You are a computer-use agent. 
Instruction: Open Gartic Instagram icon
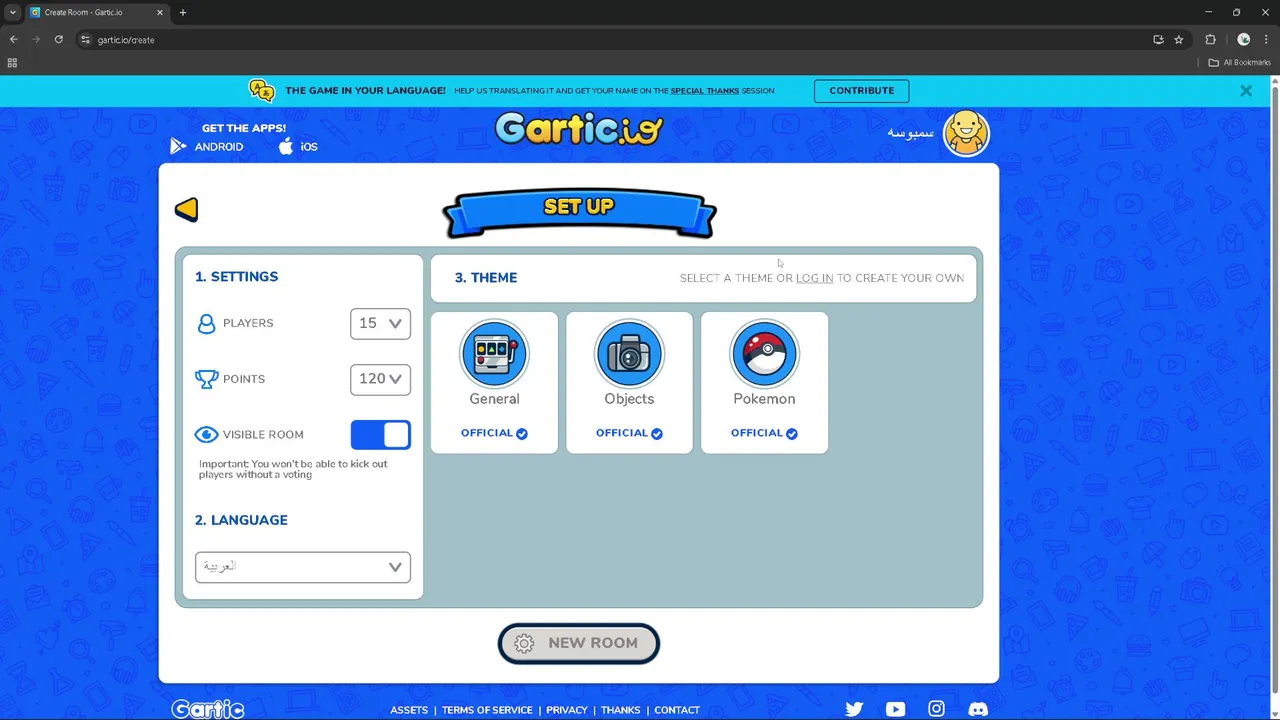[x=936, y=709]
